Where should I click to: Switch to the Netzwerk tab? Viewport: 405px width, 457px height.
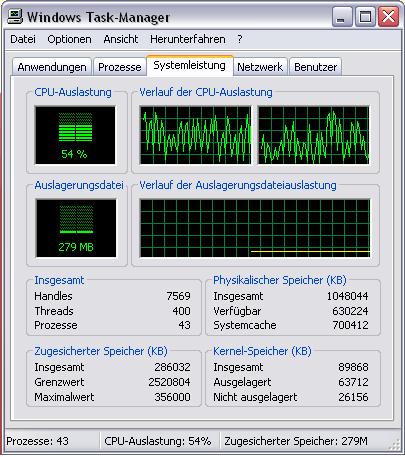tap(260, 67)
